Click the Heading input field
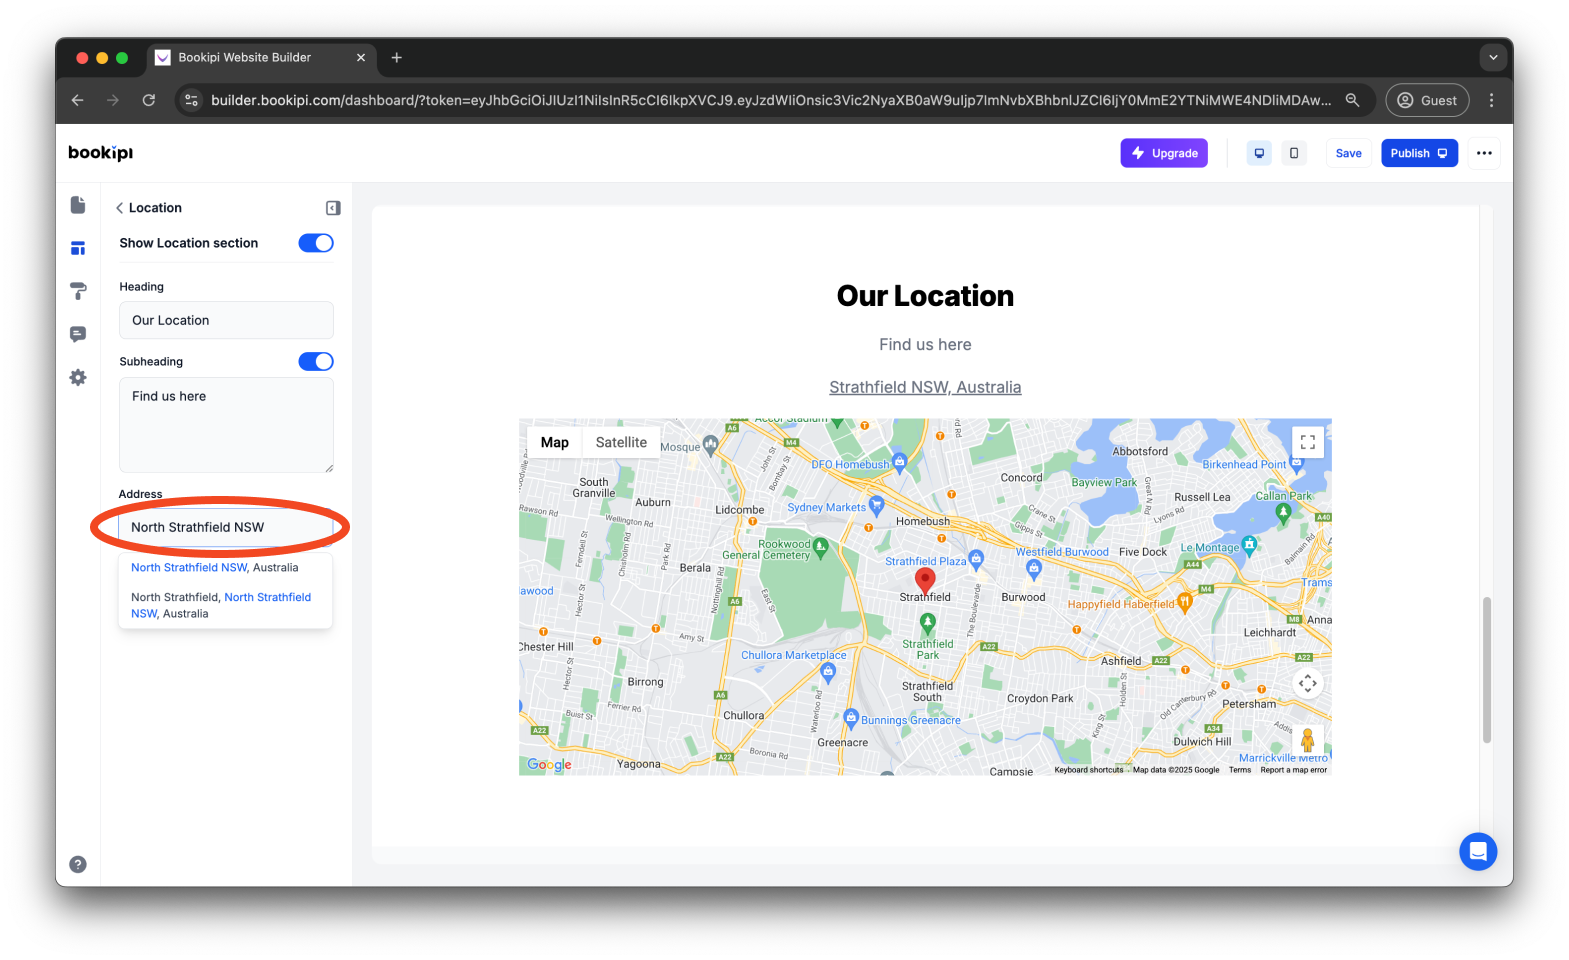Viewport: 1569px width, 960px height. (x=226, y=320)
